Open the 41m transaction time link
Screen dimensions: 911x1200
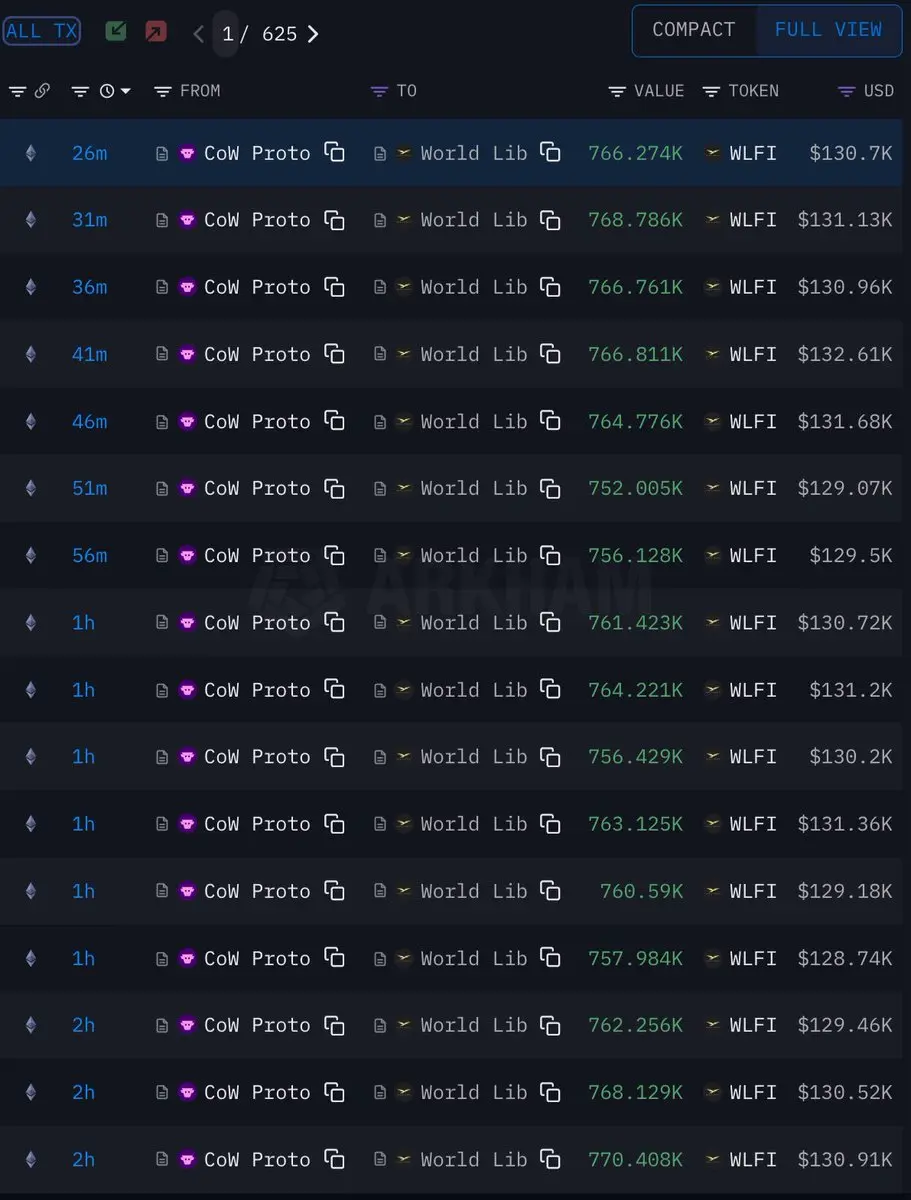[90, 354]
